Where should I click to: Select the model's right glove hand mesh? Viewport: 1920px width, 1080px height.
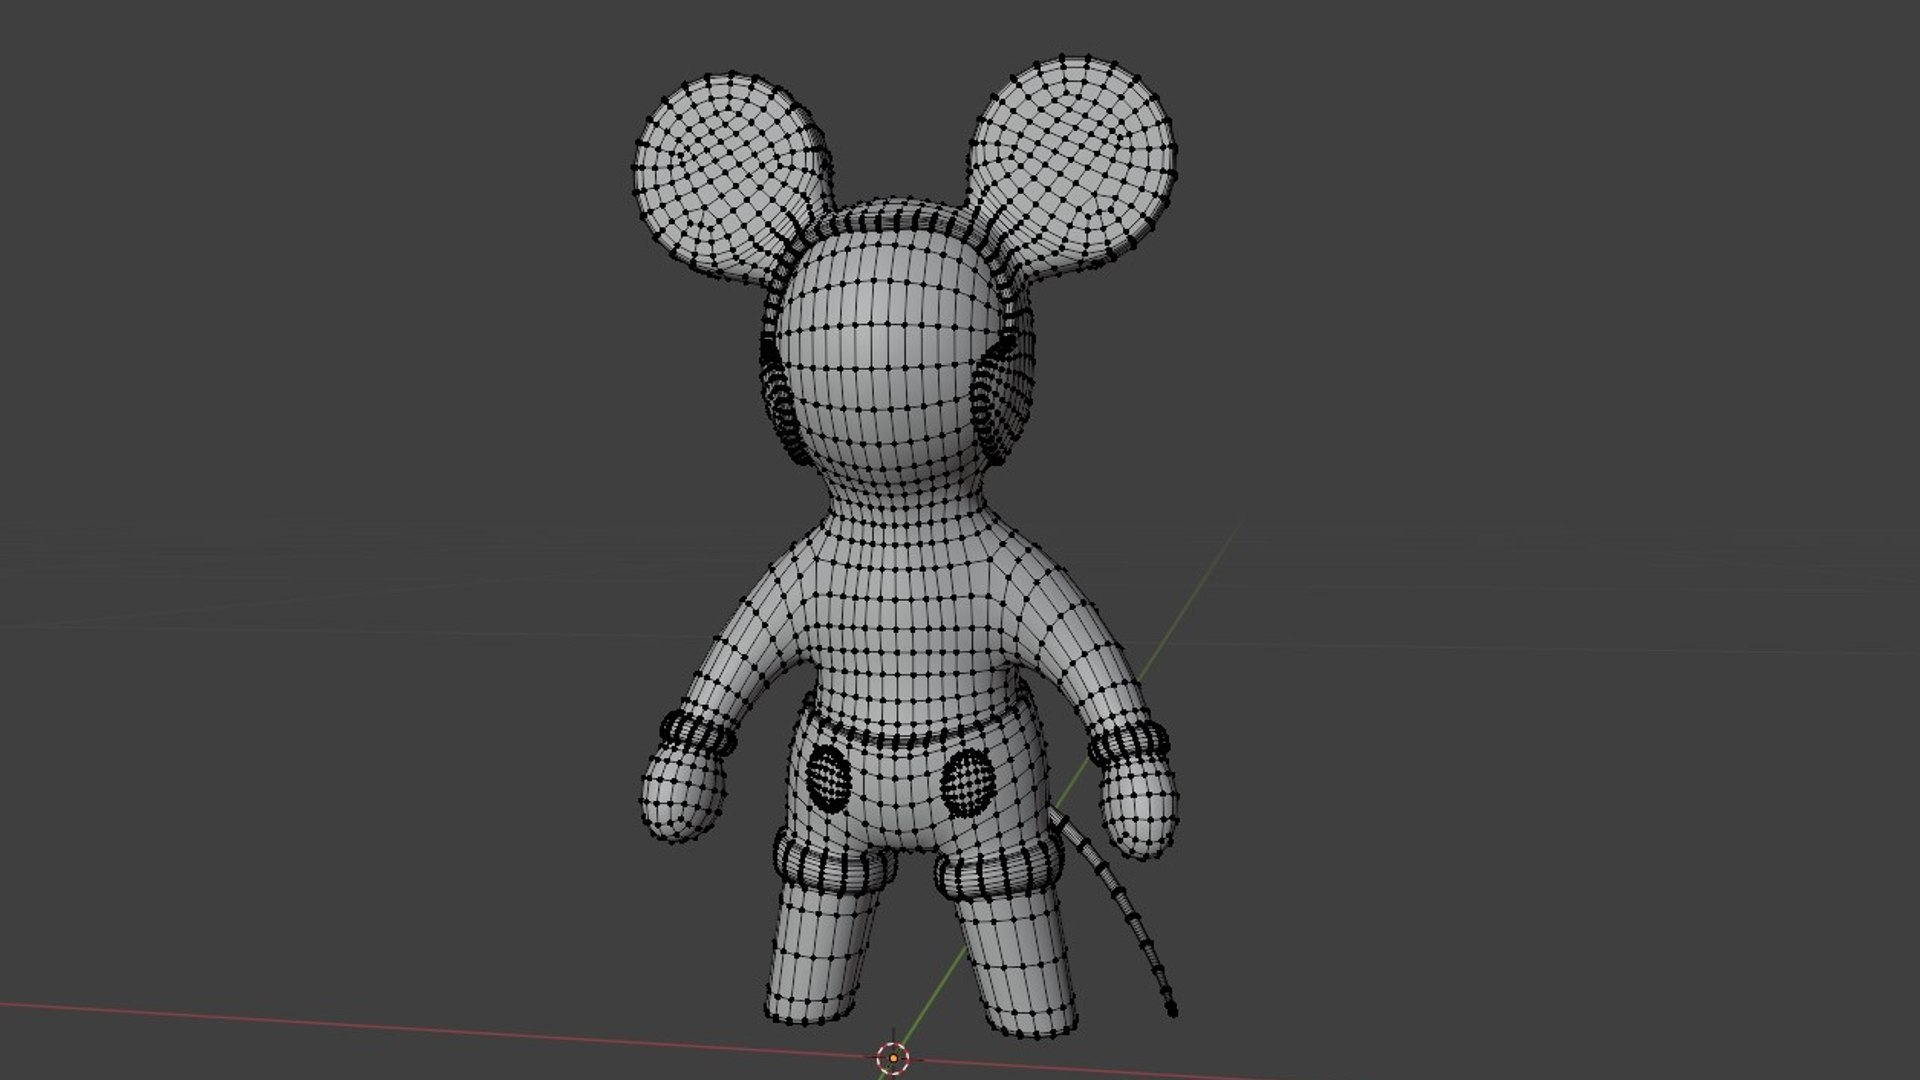click(1139, 808)
